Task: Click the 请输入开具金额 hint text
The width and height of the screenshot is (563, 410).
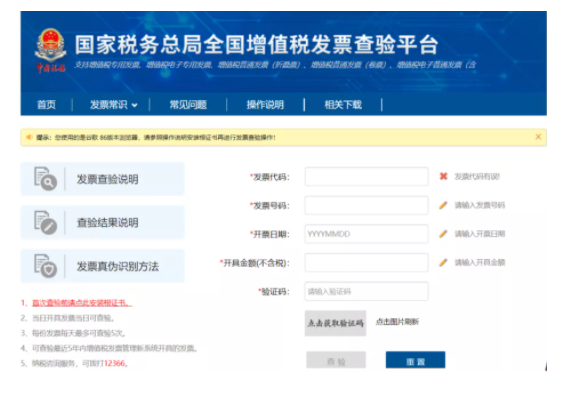Action: tap(480, 263)
